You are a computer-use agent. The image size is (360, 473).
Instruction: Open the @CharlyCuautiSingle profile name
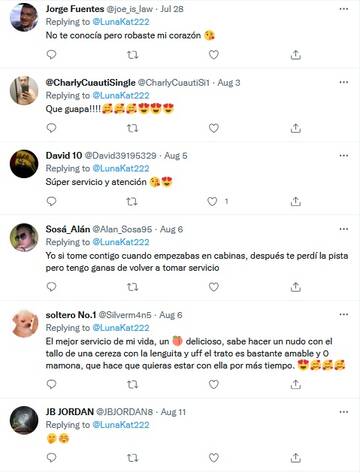click(90, 82)
